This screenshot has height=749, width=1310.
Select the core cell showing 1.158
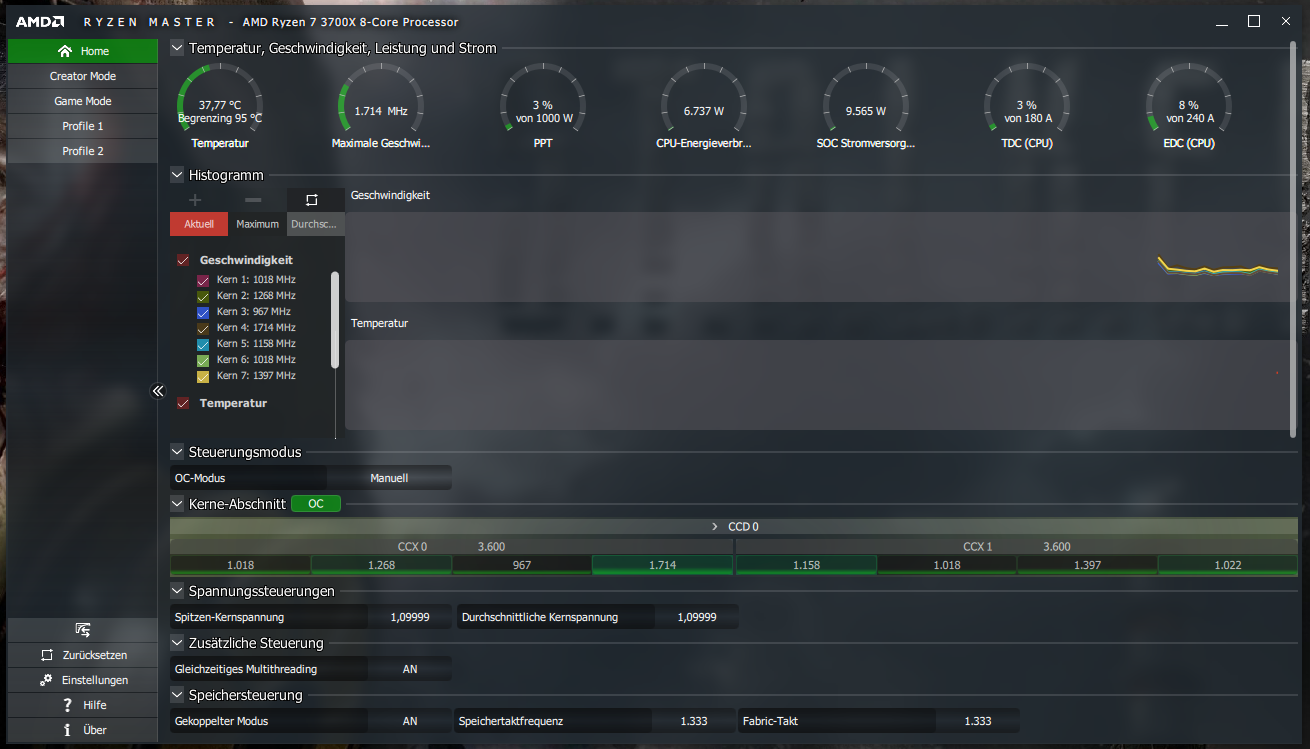click(806, 565)
